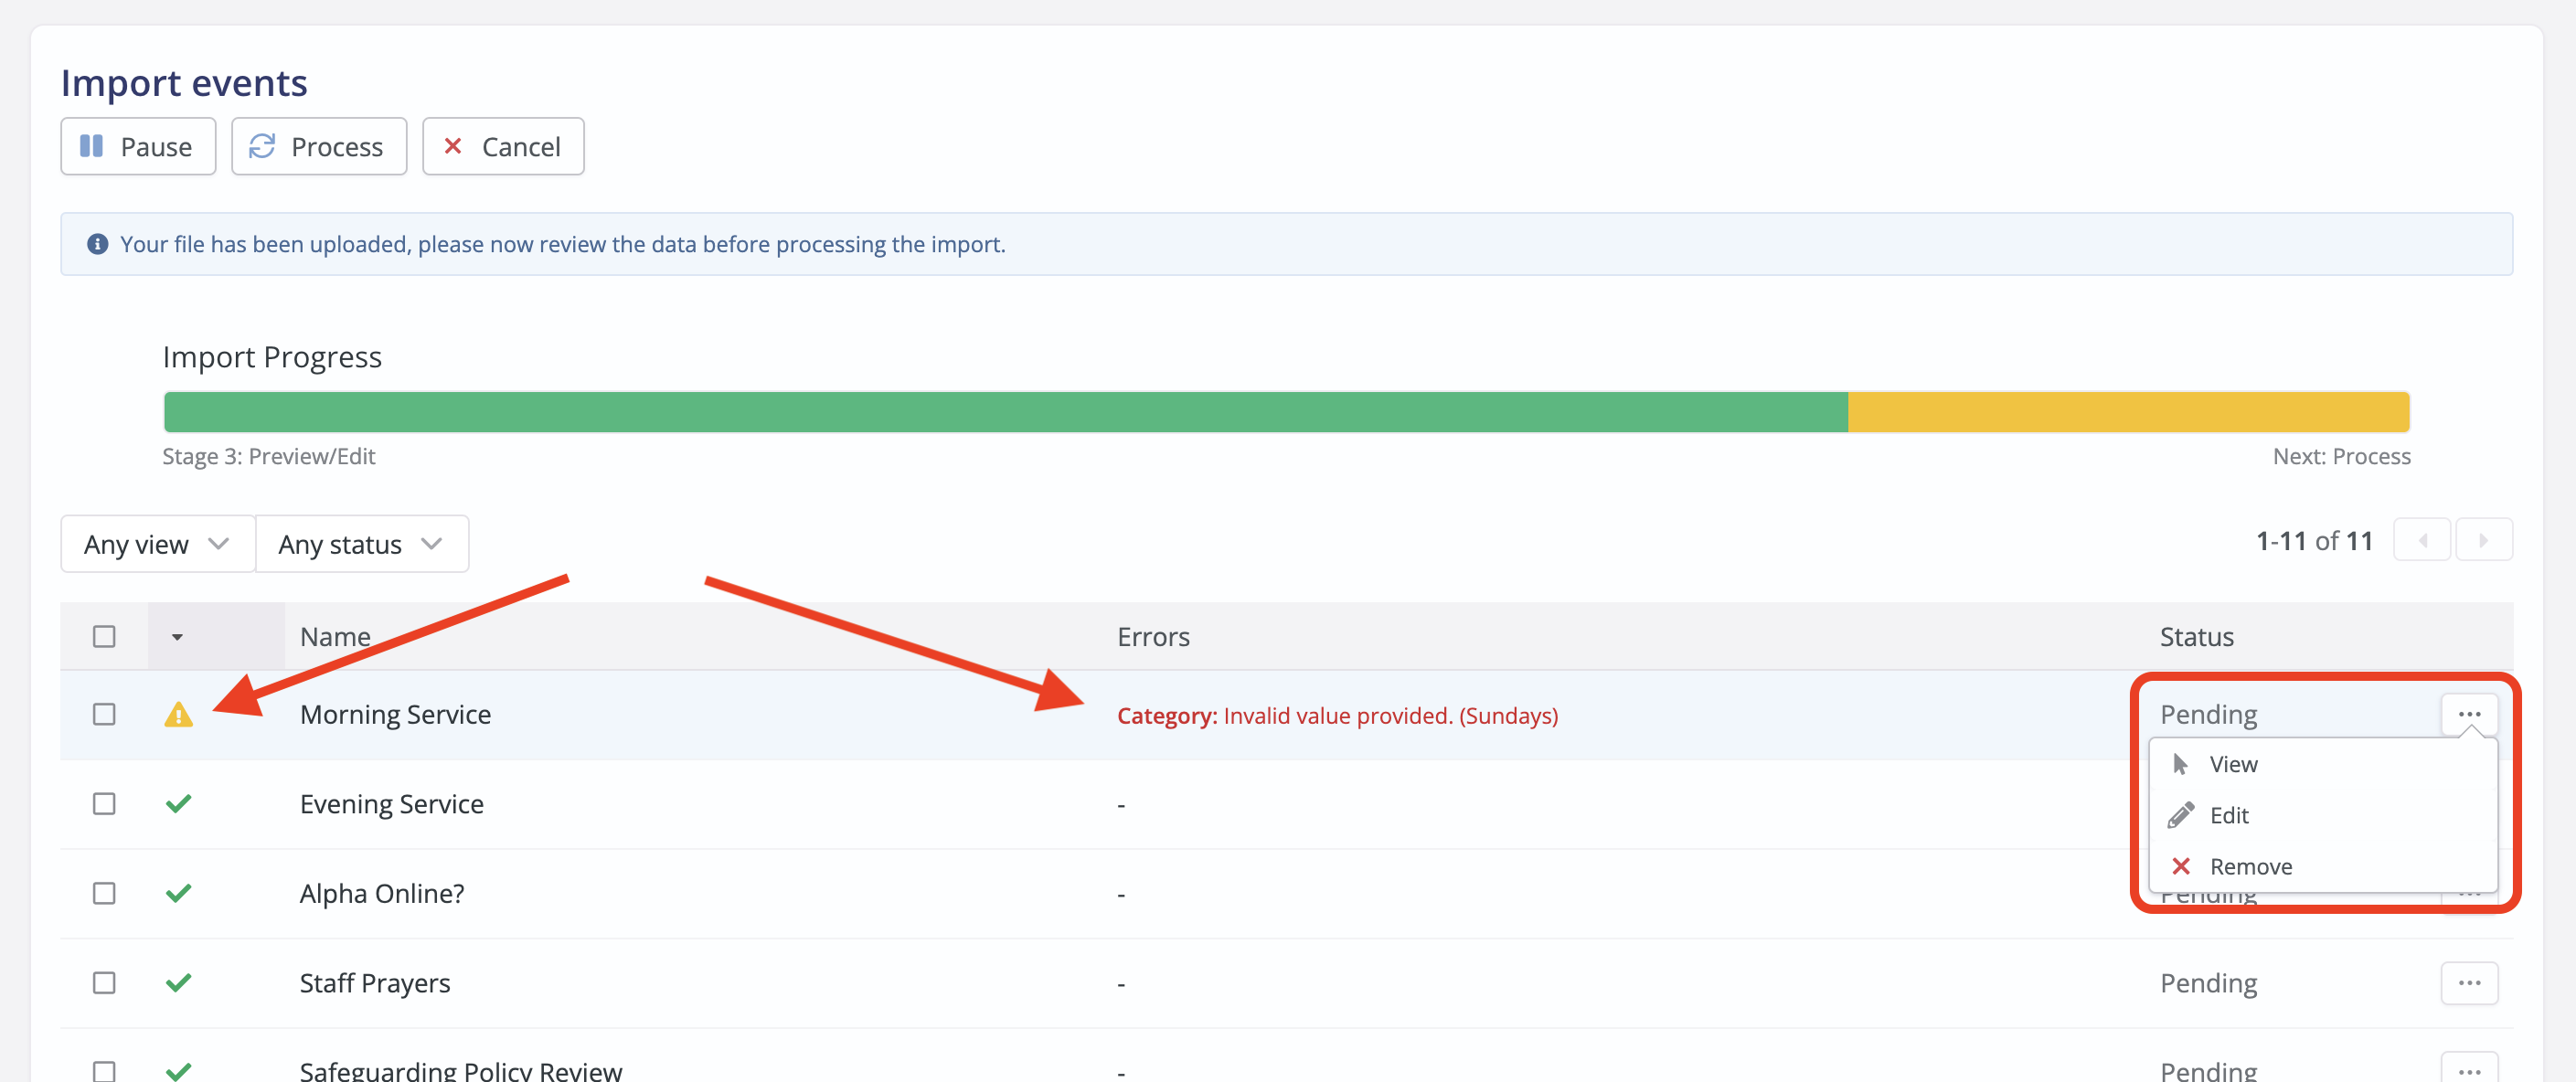Click the Pause icon button

point(91,146)
